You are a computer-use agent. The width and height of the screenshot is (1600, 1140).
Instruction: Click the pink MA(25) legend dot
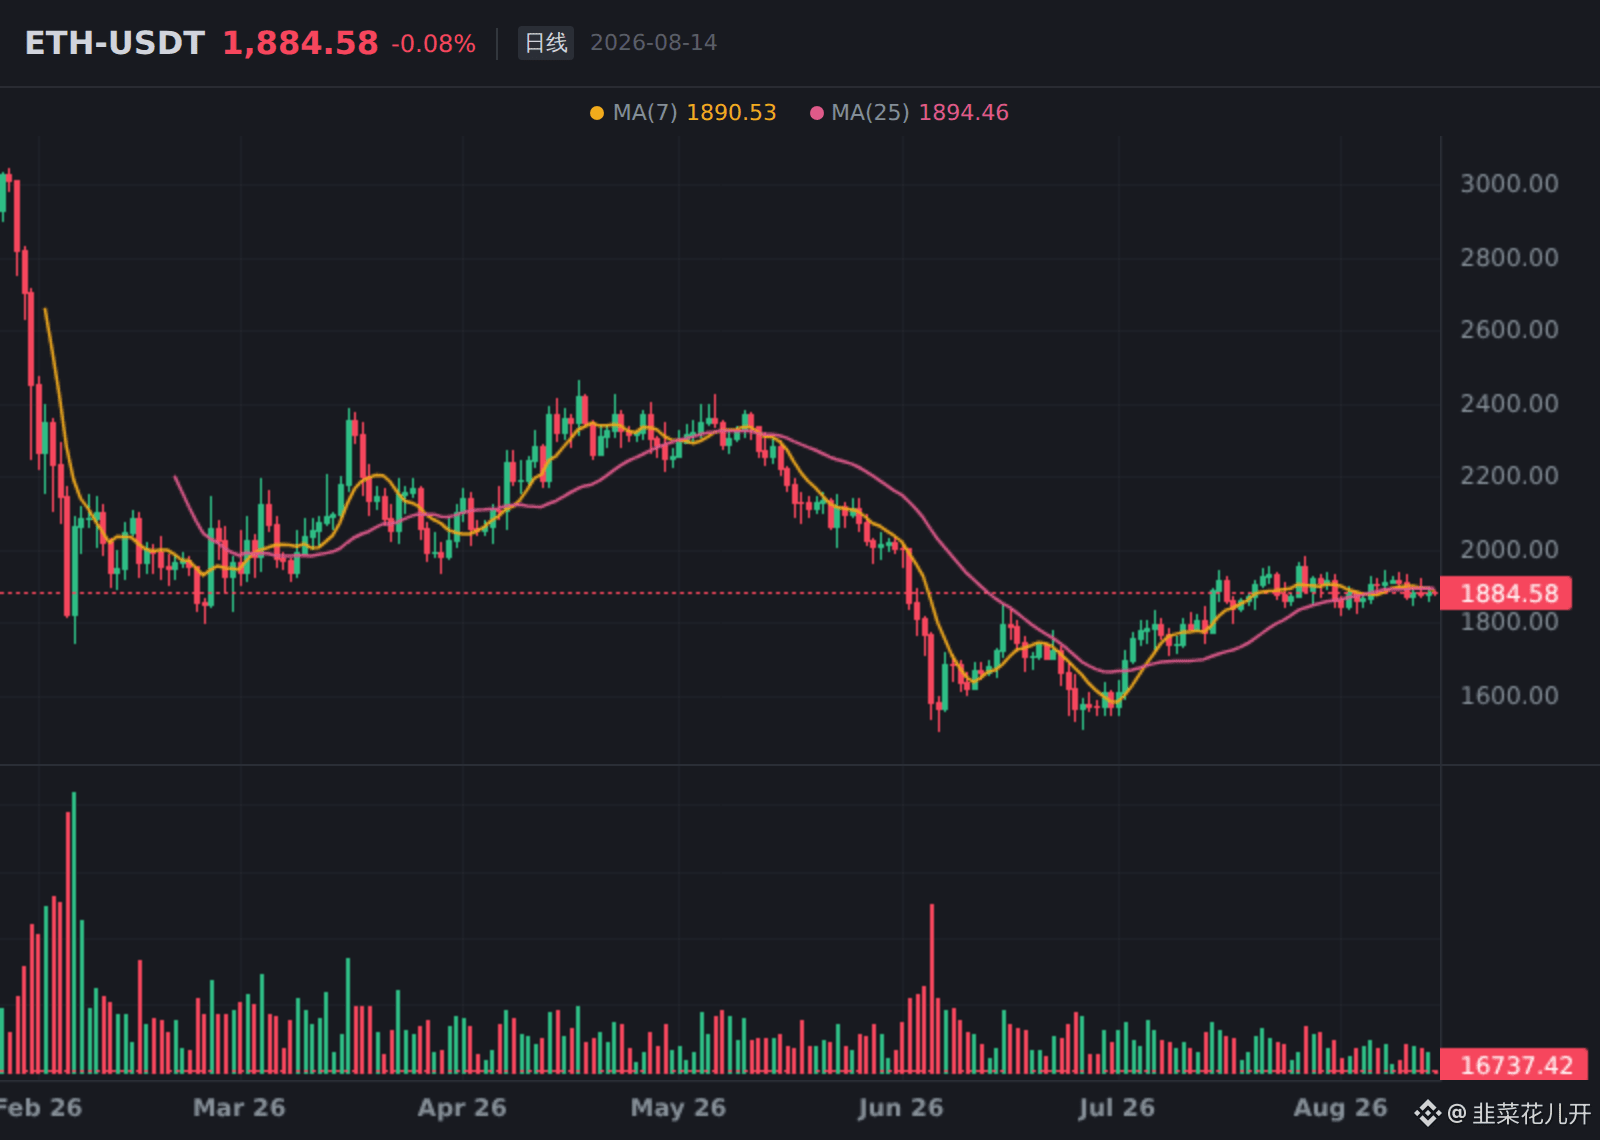pyautogui.click(x=816, y=113)
